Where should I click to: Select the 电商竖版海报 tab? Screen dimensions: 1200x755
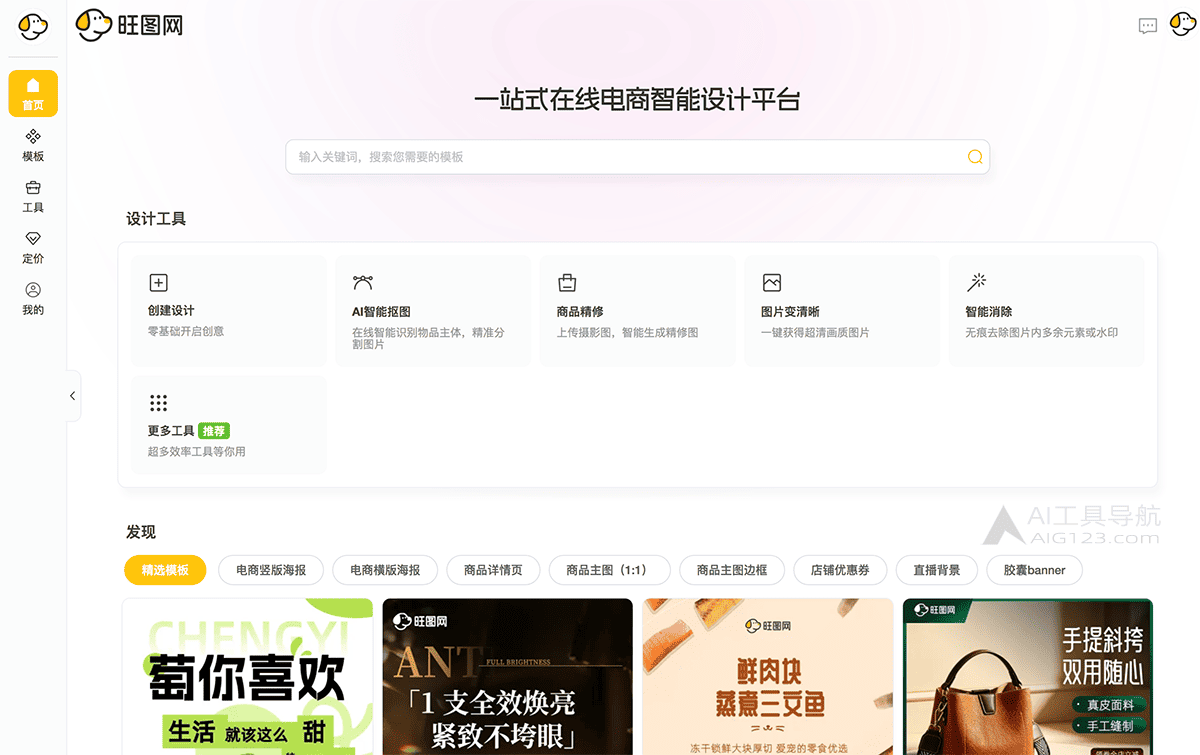(x=272, y=570)
